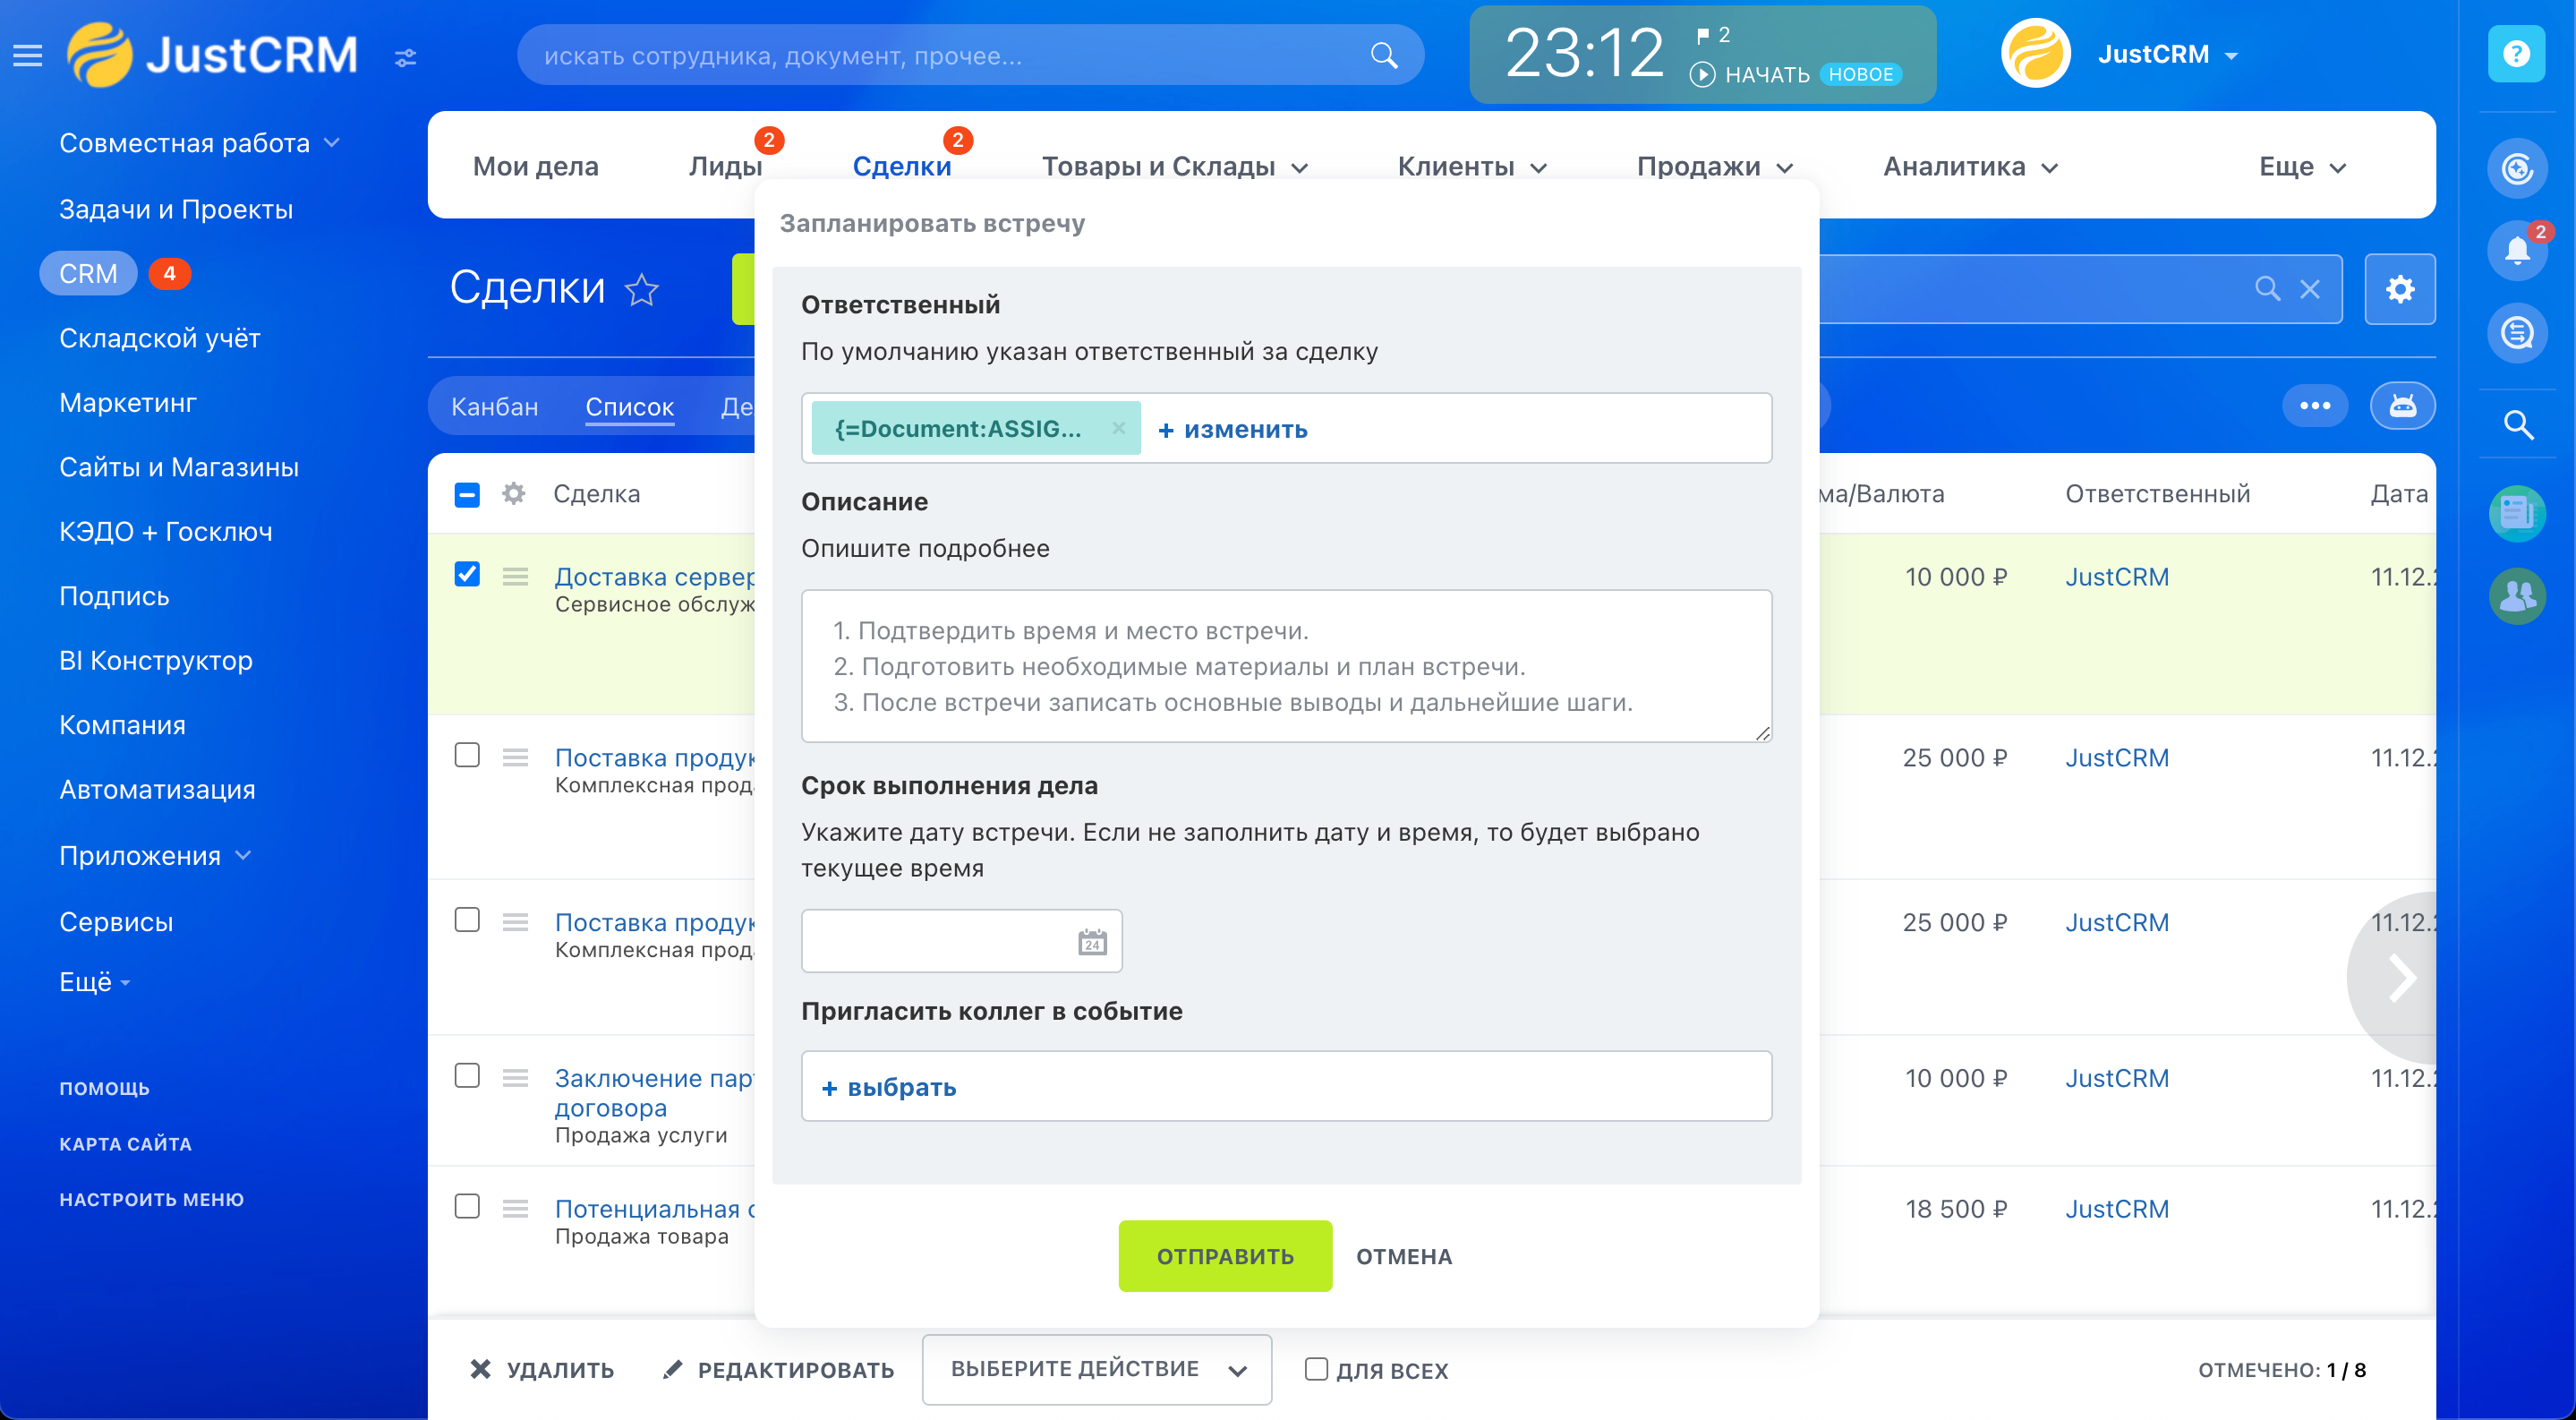Open the ВЫБЕРИТЕ ДЕЙСТВИЕ dropdown
Image resolution: width=2576 pixels, height=1420 pixels.
pyautogui.click(x=1096, y=1369)
